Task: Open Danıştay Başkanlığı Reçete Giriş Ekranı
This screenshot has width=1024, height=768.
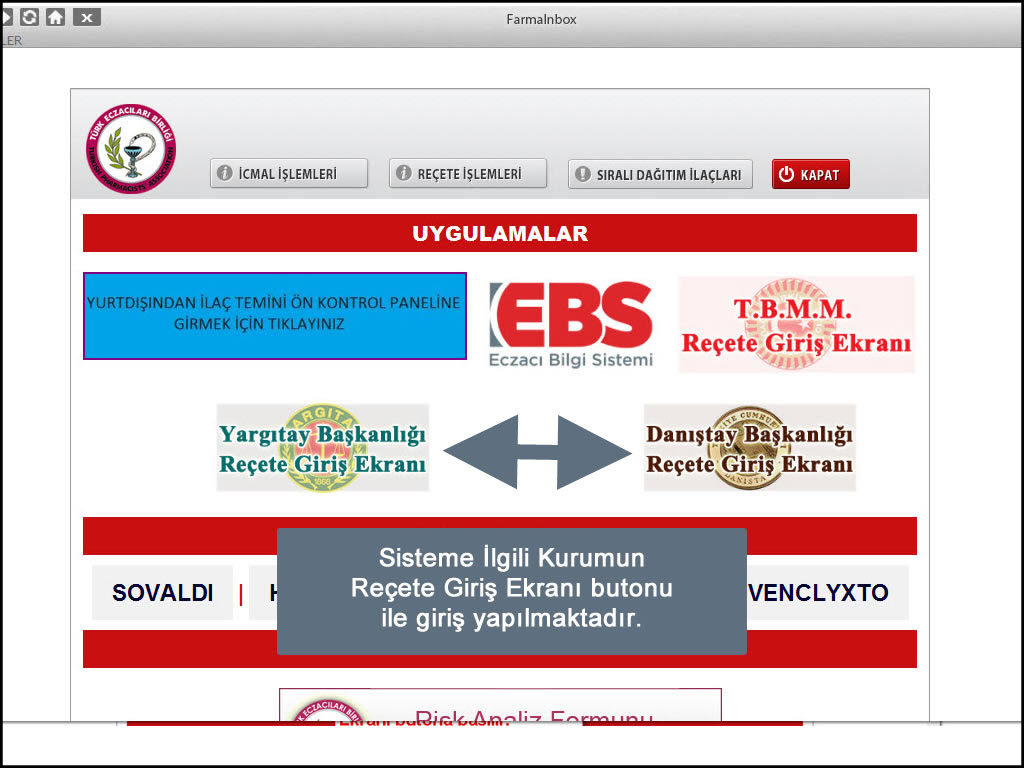Action: [x=750, y=448]
